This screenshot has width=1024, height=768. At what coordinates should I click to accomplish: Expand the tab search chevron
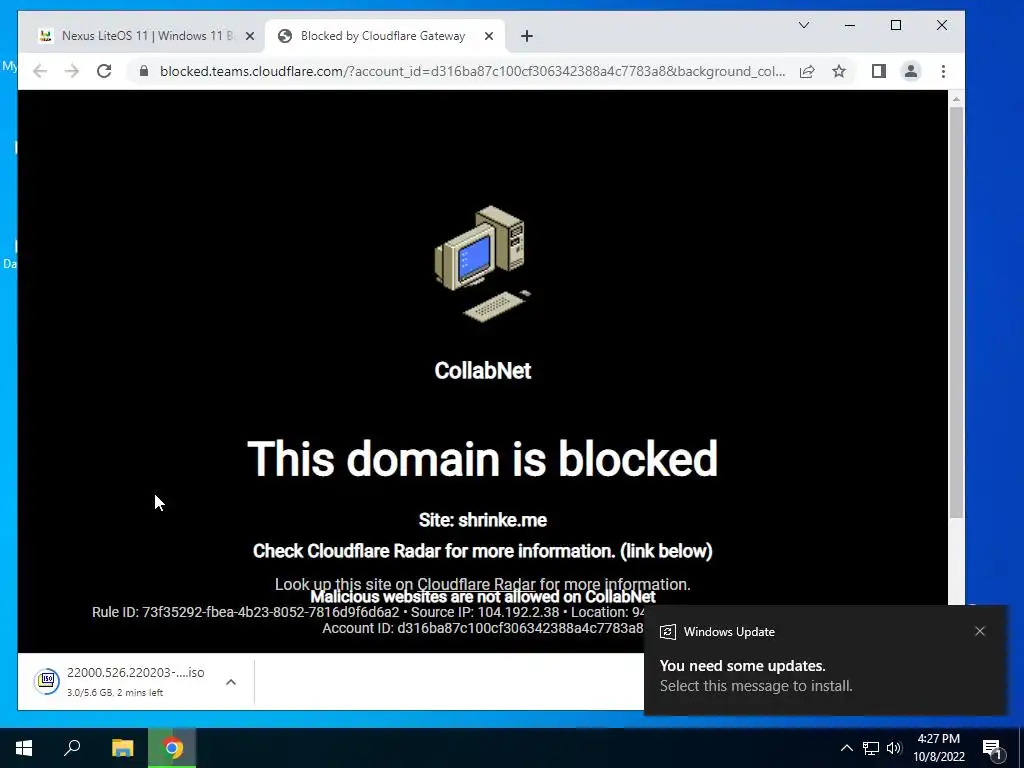[x=804, y=25]
